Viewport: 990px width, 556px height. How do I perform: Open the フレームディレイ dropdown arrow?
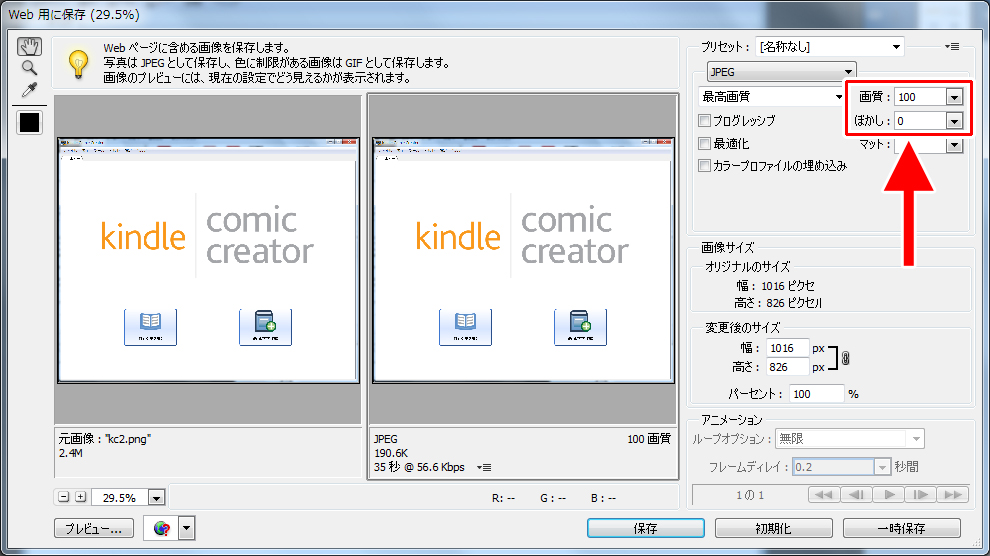pyautogui.click(x=882, y=467)
